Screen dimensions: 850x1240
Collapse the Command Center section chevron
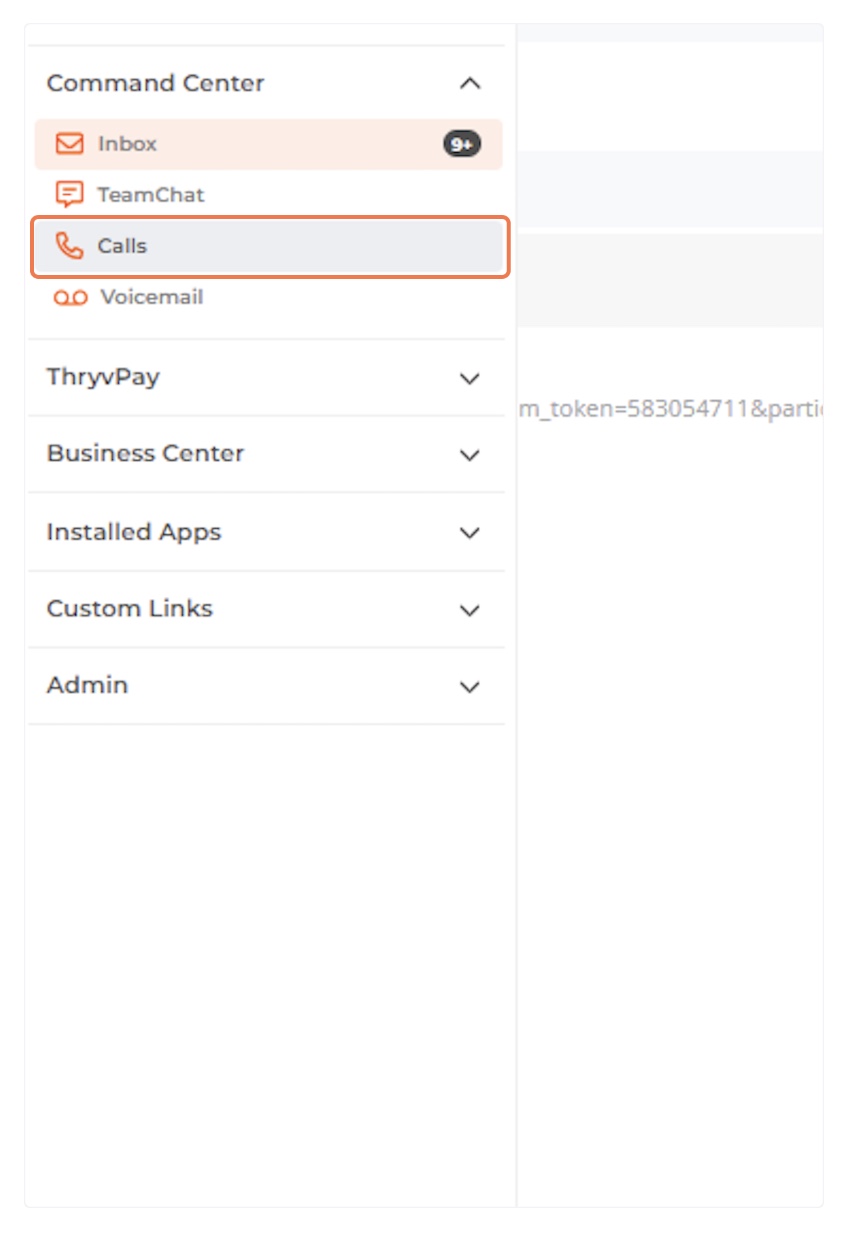coord(470,84)
